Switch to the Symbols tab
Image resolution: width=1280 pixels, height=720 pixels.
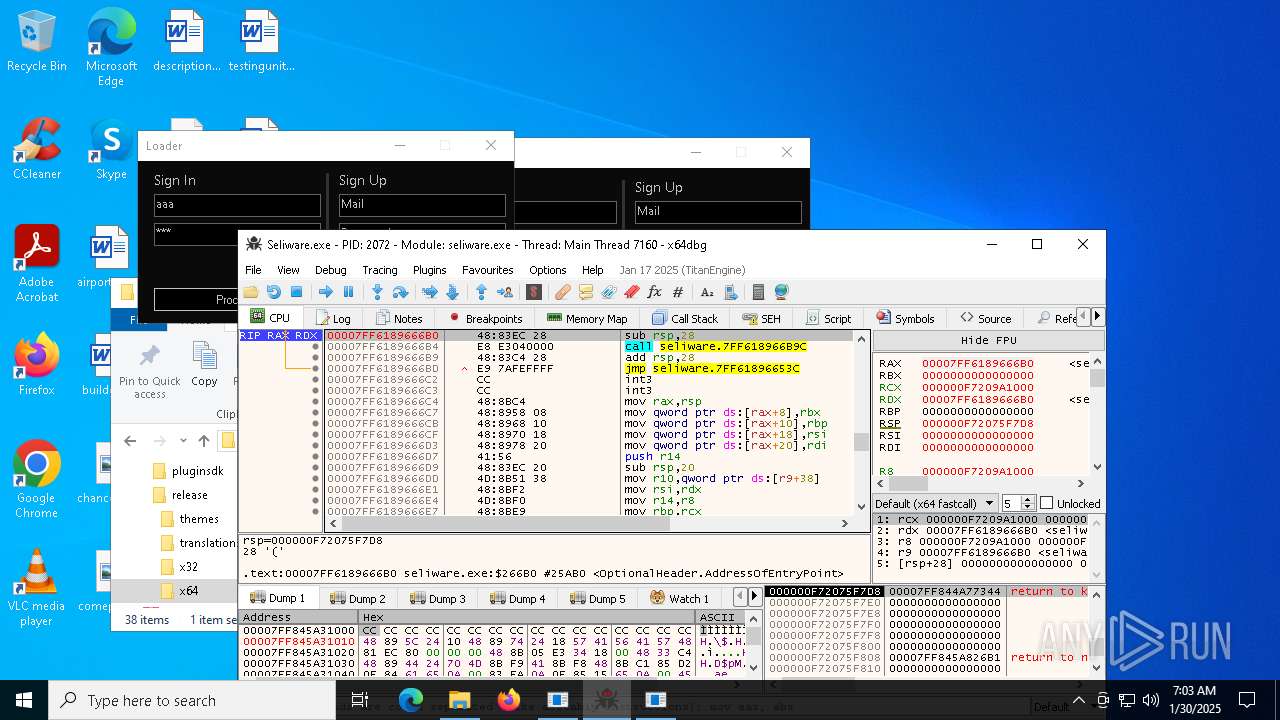pyautogui.click(x=905, y=318)
